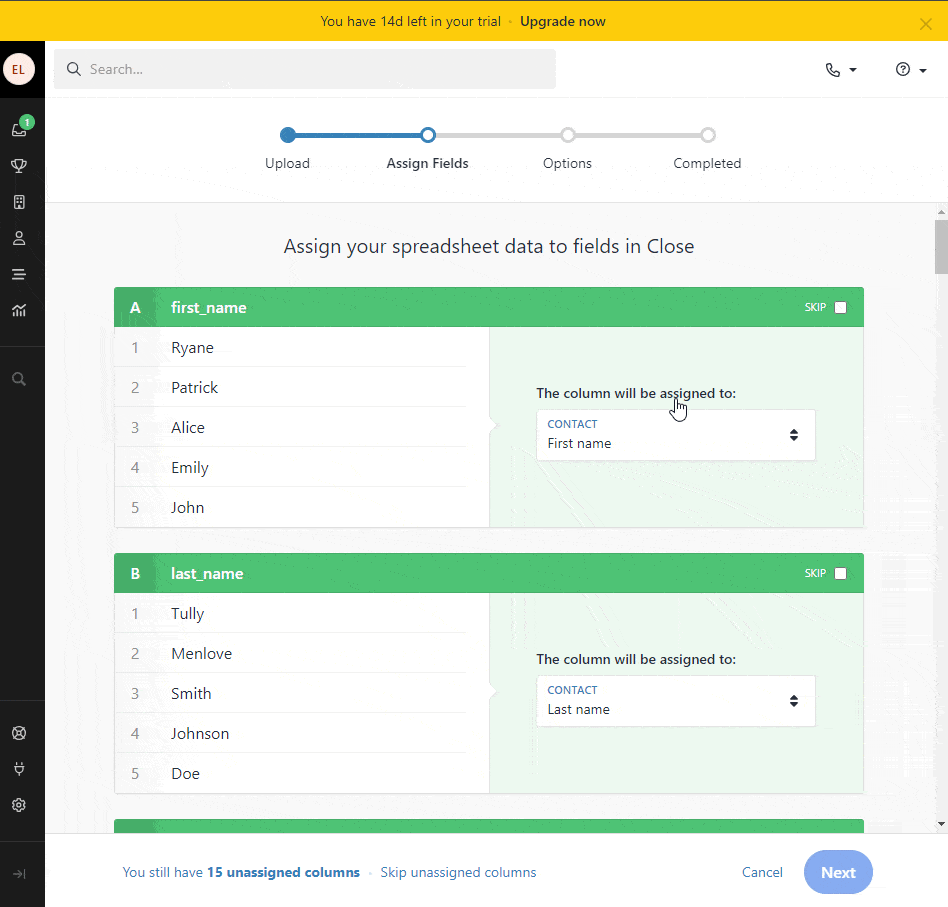Open the Inbox with 1 notification
The image size is (948, 907).
pyautogui.click(x=20, y=128)
